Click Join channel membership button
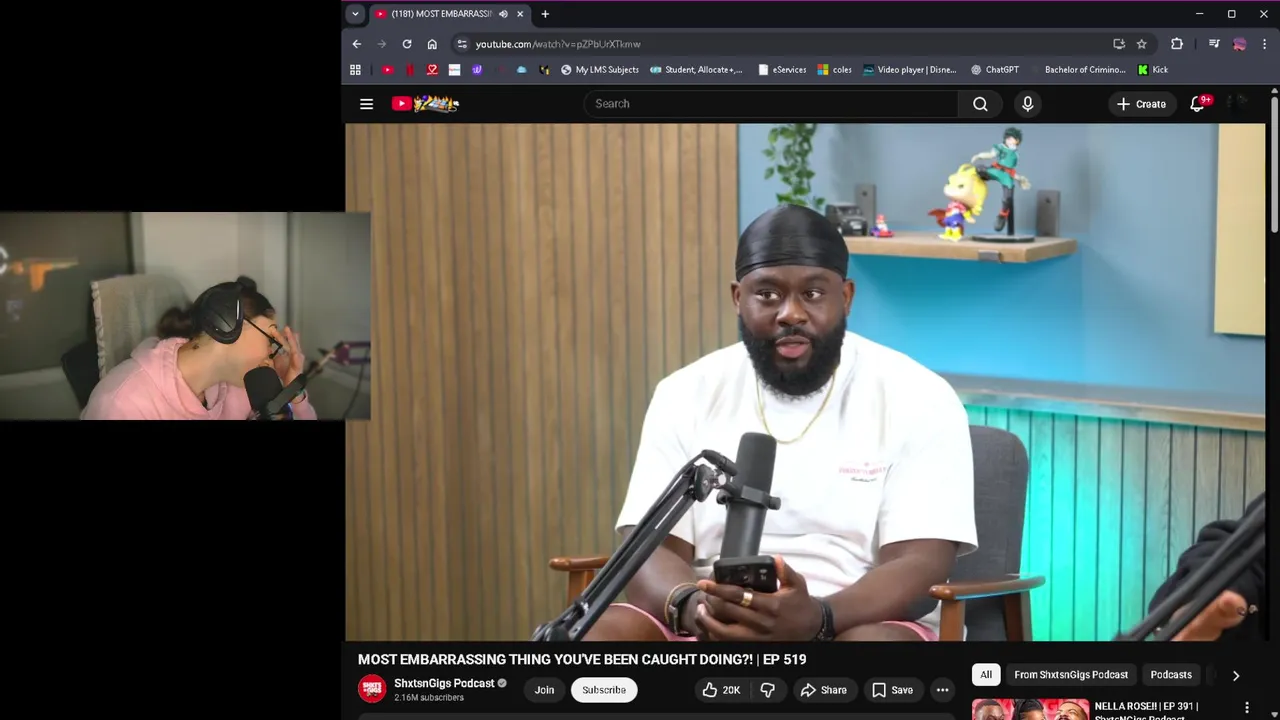1280x720 pixels. click(544, 690)
